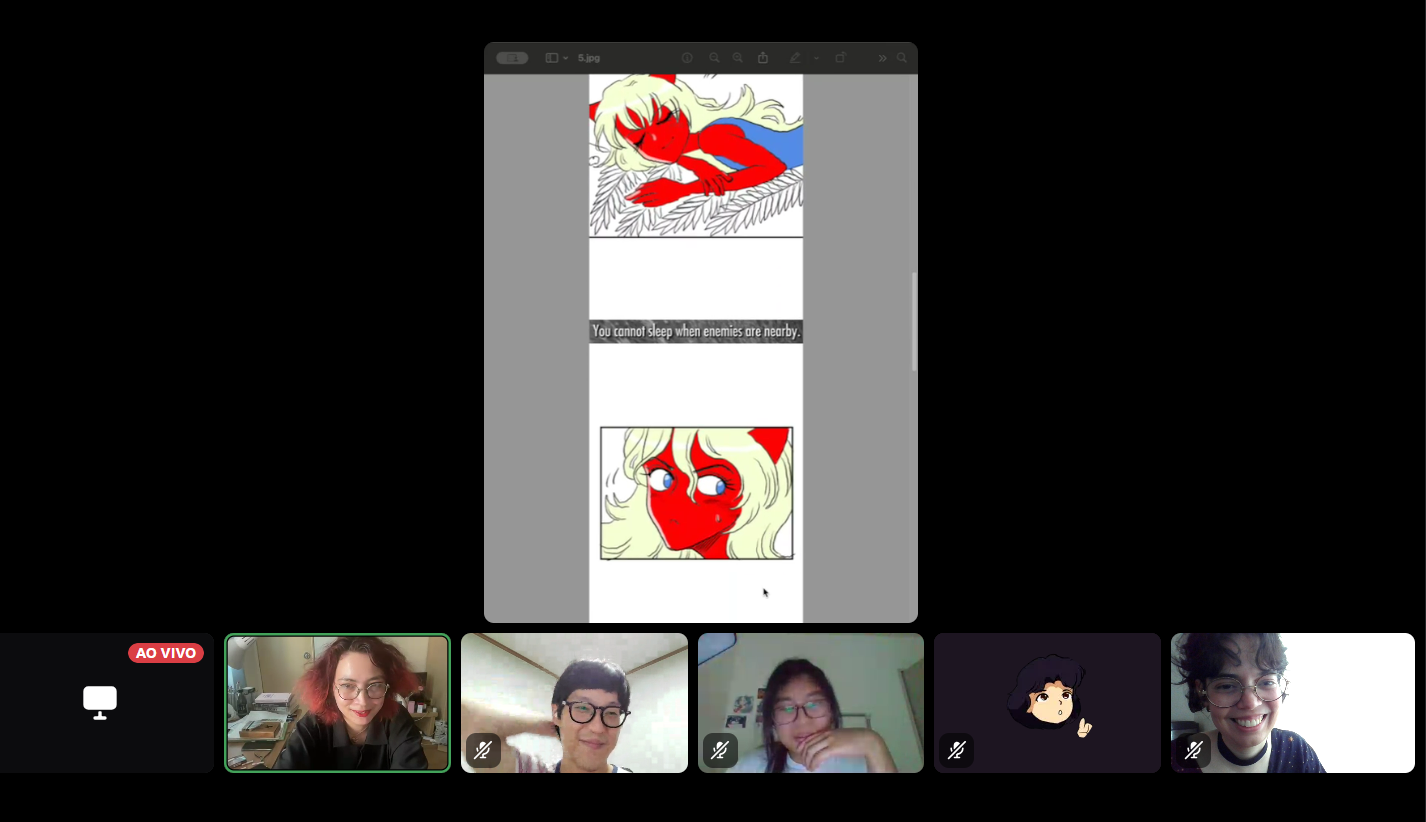Show more toolbar items via double chevron

882,58
